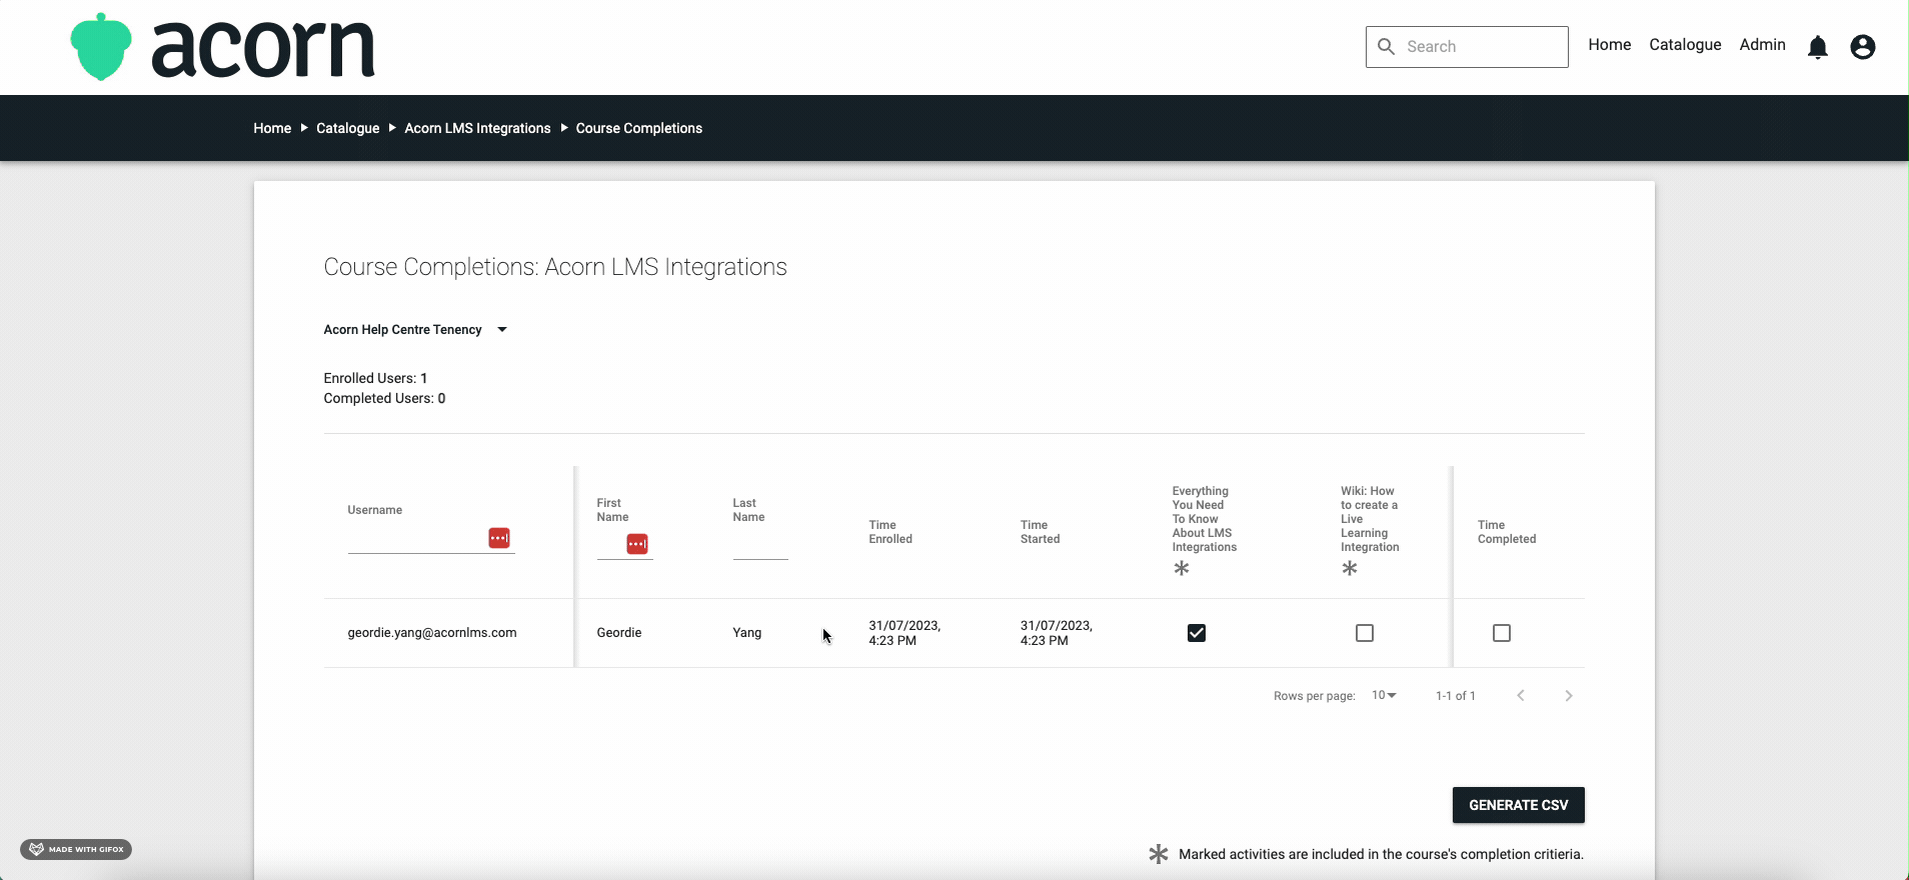The image size is (1909, 880).
Task: Click the search magnifier icon
Action: 1386,47
